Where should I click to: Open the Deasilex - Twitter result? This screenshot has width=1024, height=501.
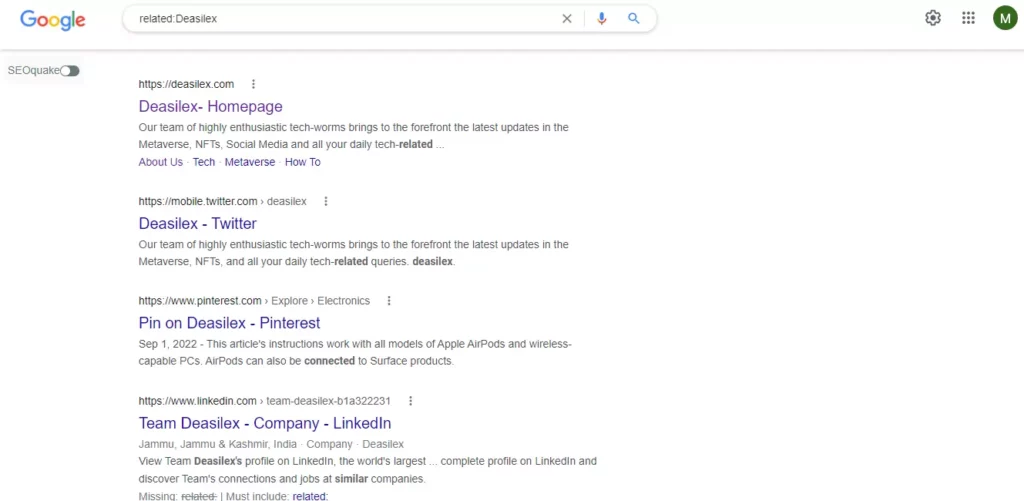click(197, 223)
